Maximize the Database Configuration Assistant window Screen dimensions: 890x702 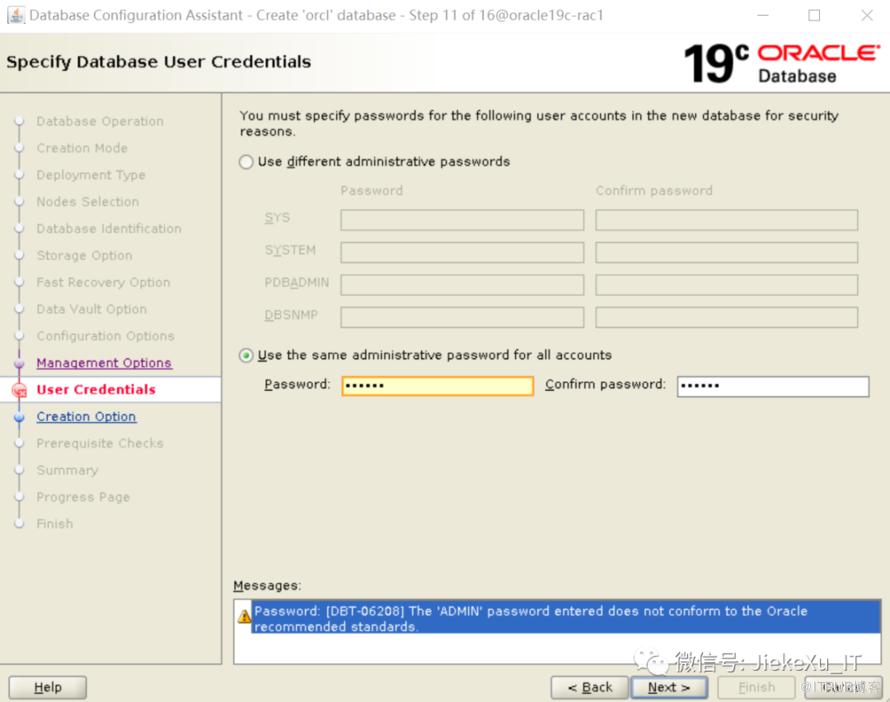pyautogui.click(x=814, y=15)
